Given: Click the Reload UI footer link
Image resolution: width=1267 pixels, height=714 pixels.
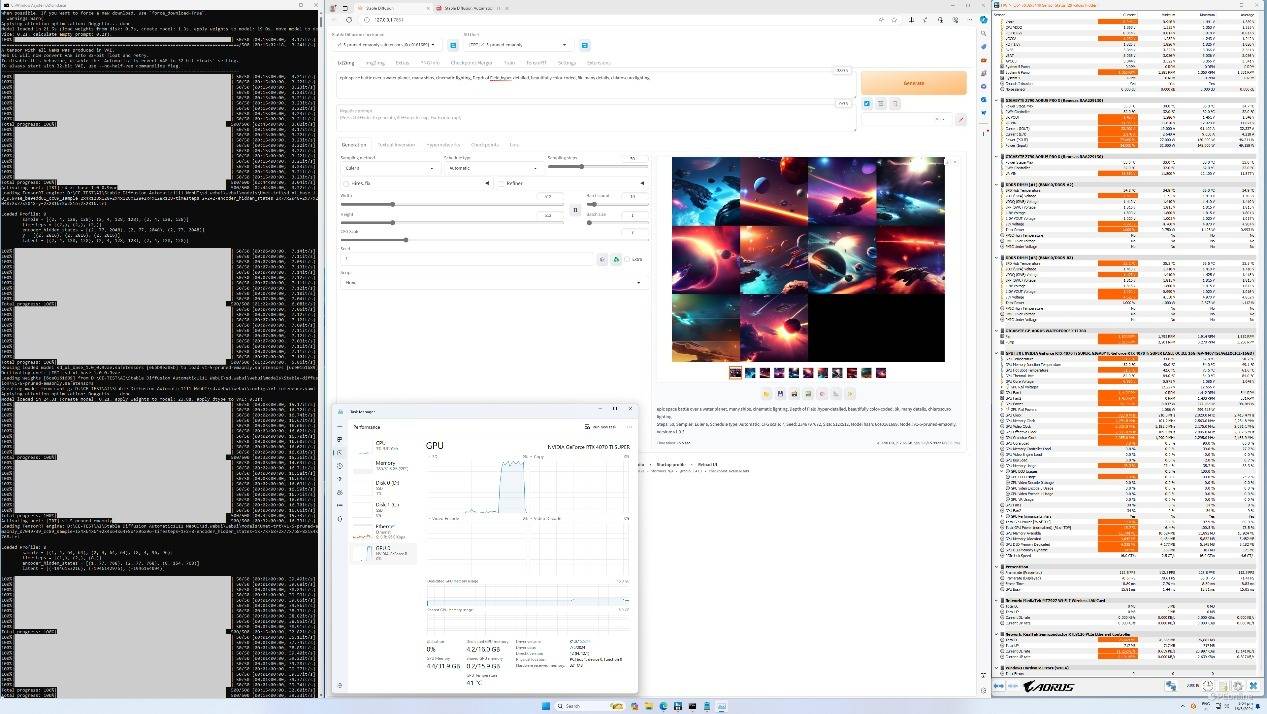Looking at the screenshot, I should [707, 465].
